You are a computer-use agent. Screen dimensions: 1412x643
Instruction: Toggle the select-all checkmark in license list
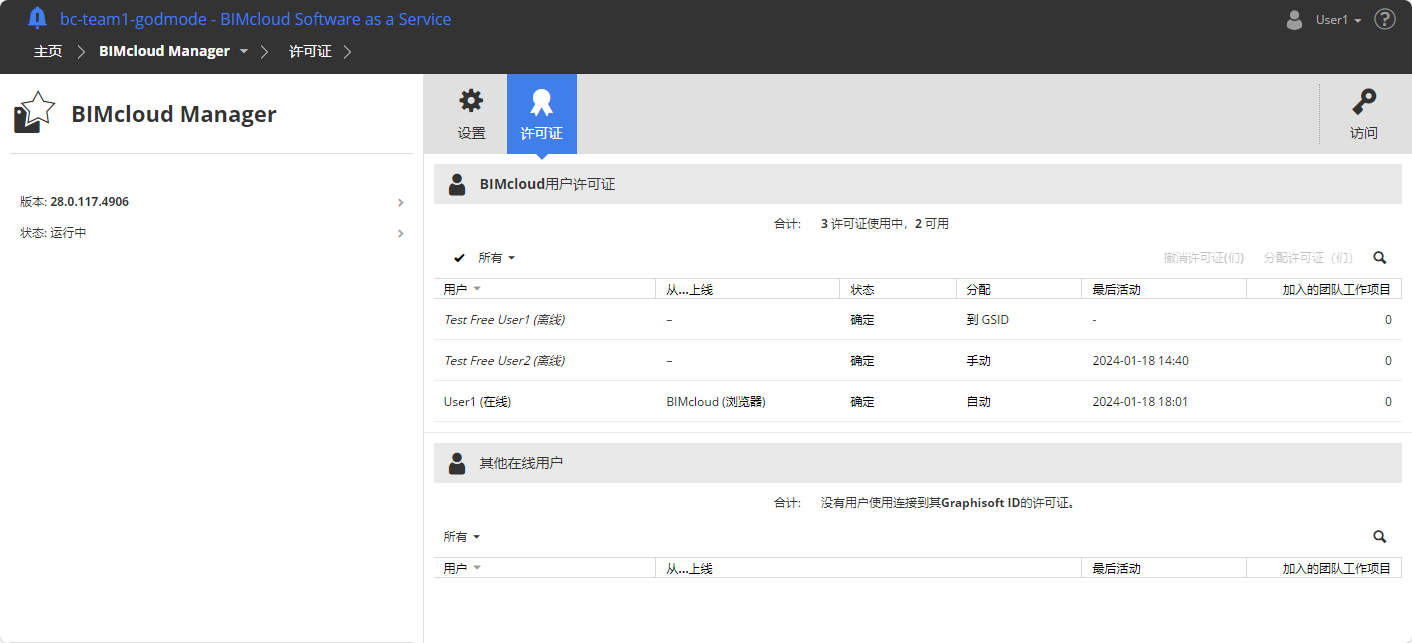tap(459, 258)
